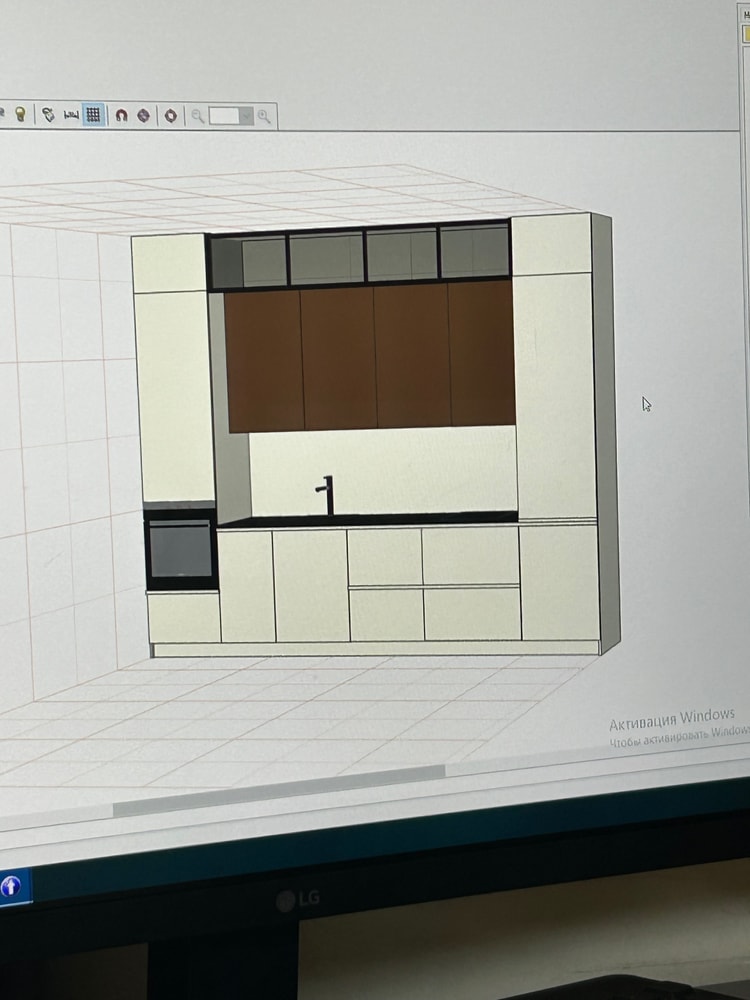The height and width of the screenshot is (1000, 750).
Task: Select the tall right-hand cabinet door
Action: pyautogui.click(x=556, y=395)
